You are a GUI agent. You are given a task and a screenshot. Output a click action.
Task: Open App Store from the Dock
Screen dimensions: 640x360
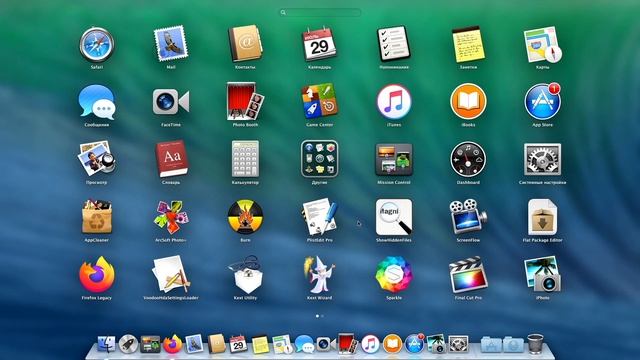pyautogui.click(x=414, y=344)
